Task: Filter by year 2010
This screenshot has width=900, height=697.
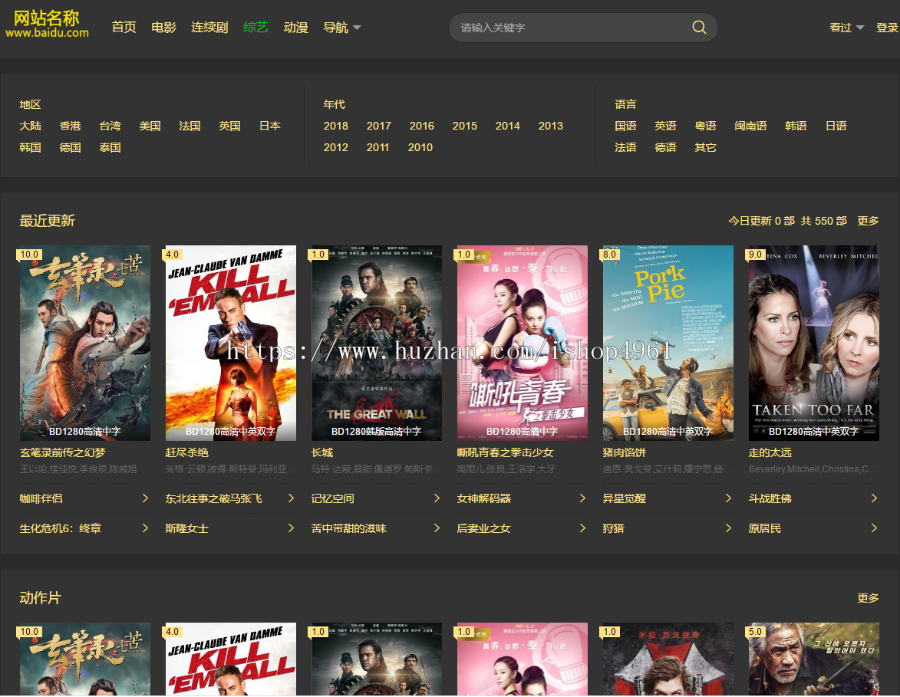Action: 420,148
